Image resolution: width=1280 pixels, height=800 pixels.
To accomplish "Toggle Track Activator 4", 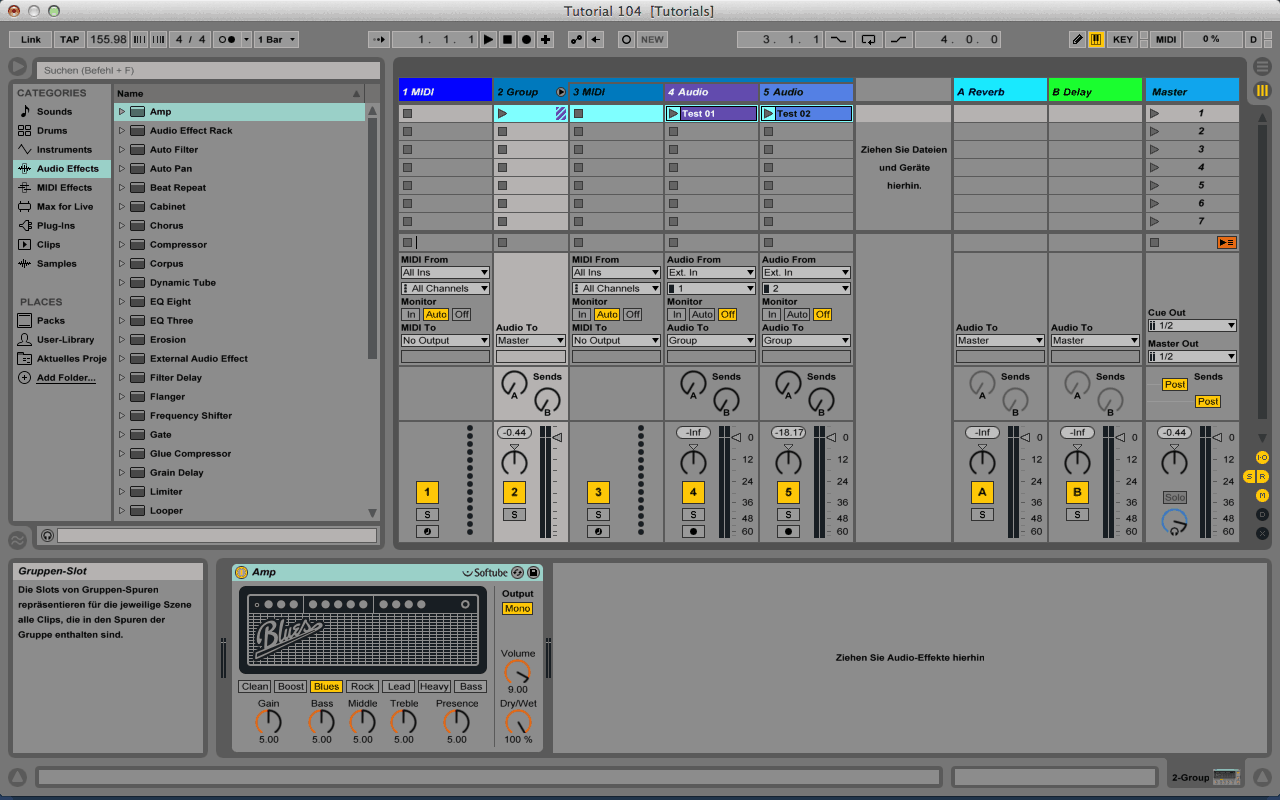I will click(x=693, y=492).
